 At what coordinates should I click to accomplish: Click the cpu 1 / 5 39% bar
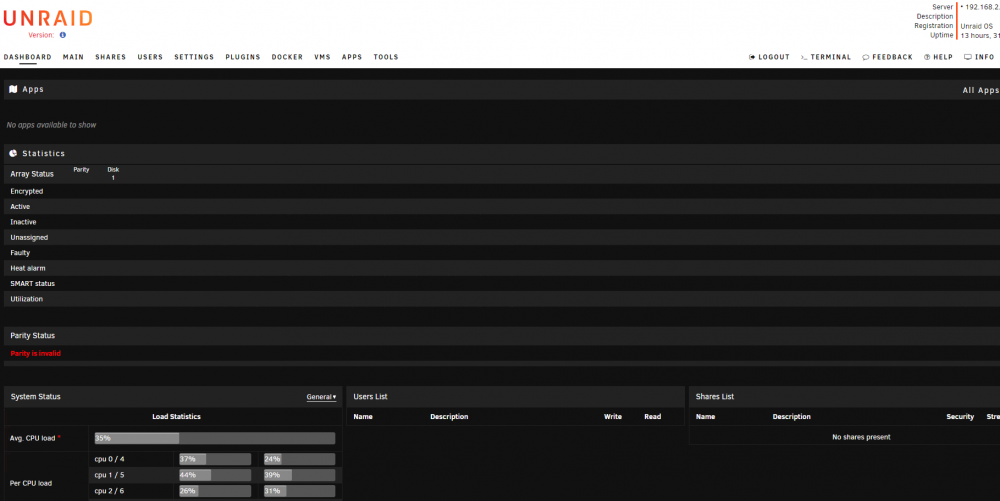click(300, 475)
